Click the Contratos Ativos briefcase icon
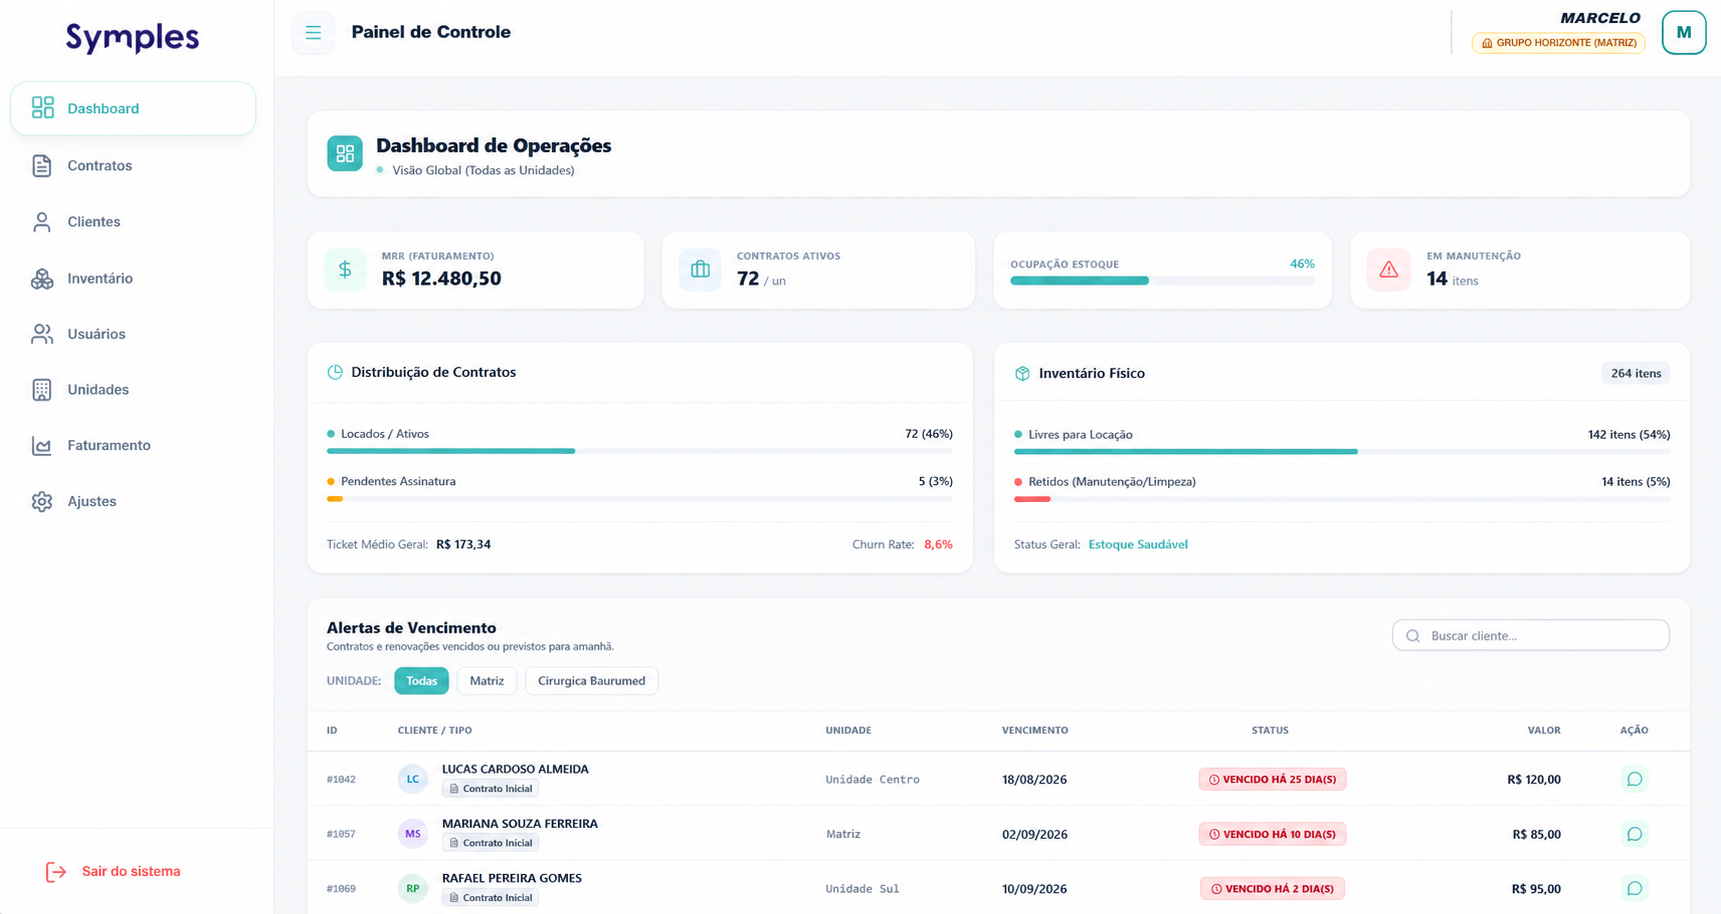Image resolution: width=1721 pixels, height=914 pixels. [700, 270]
